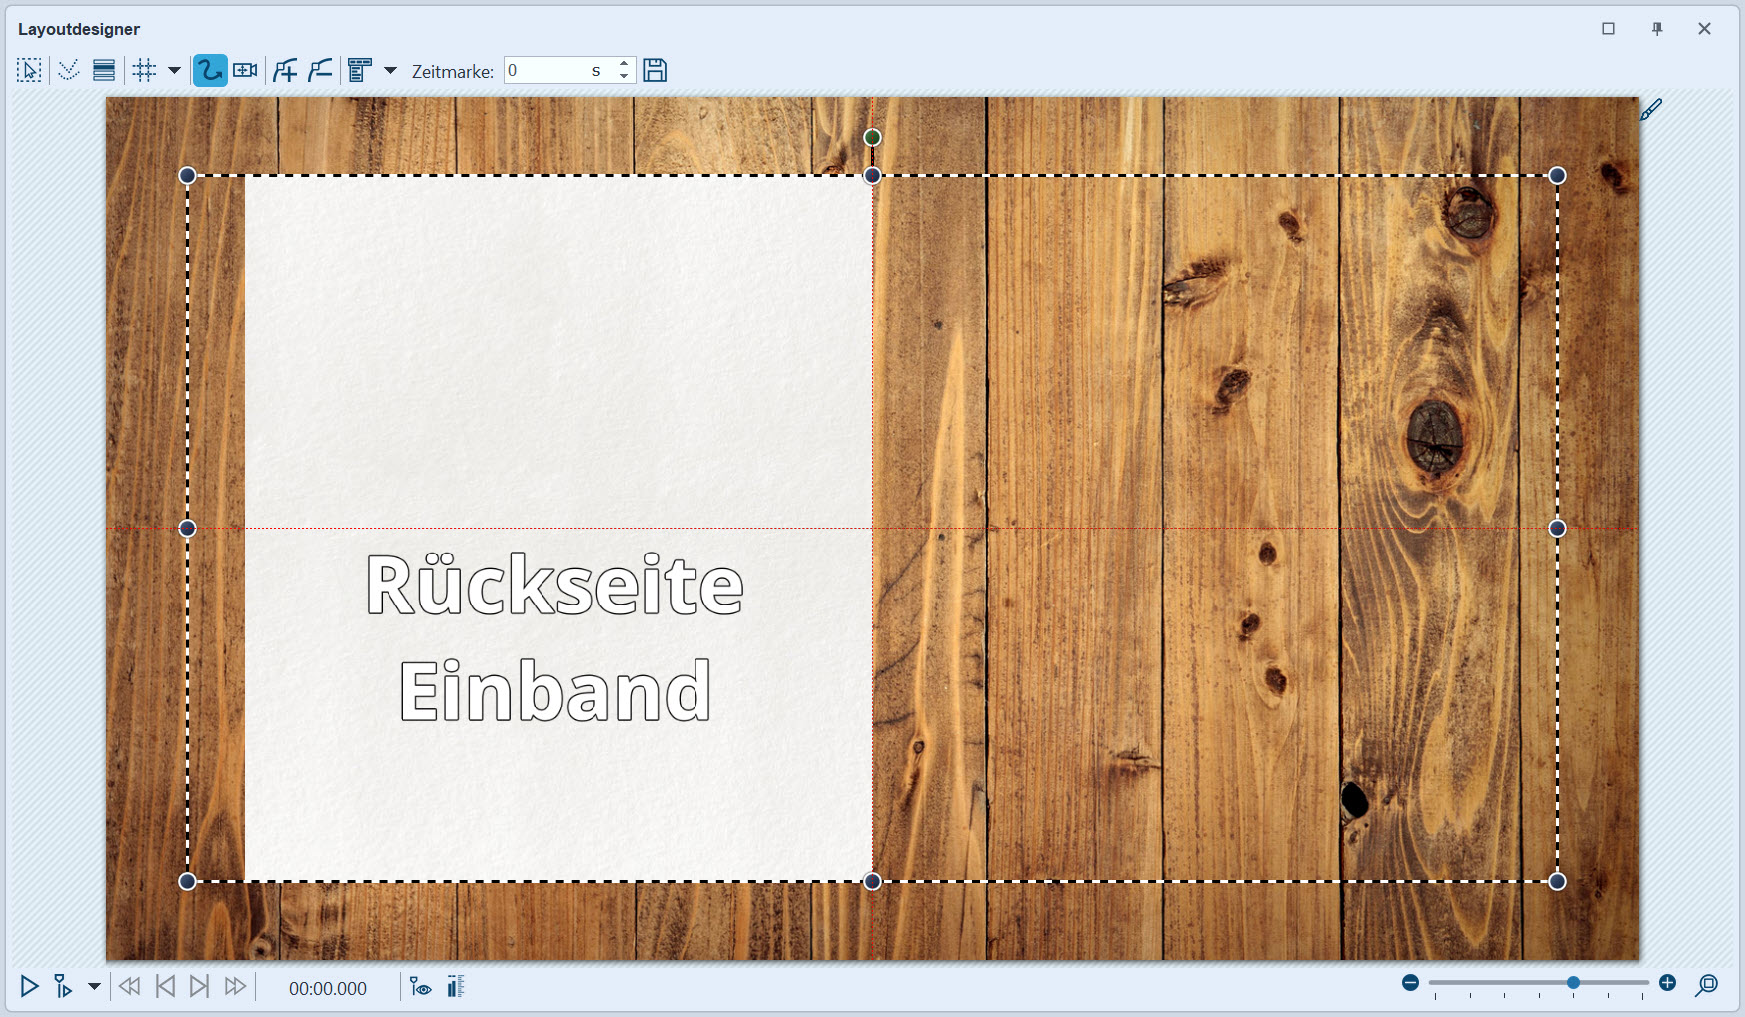Click the stacked horizontal bars icon
The image size is (1745, 1017).
(x=104, y=70)
